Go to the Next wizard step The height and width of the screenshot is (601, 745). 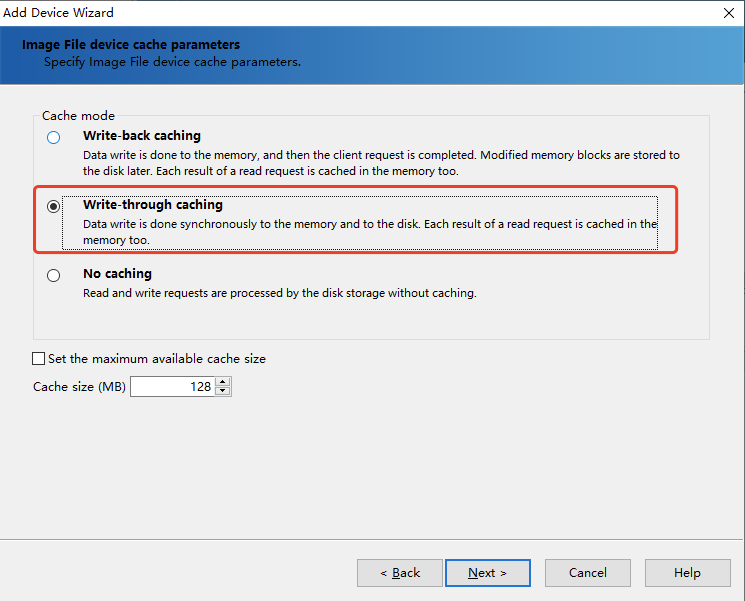point(487,573)
